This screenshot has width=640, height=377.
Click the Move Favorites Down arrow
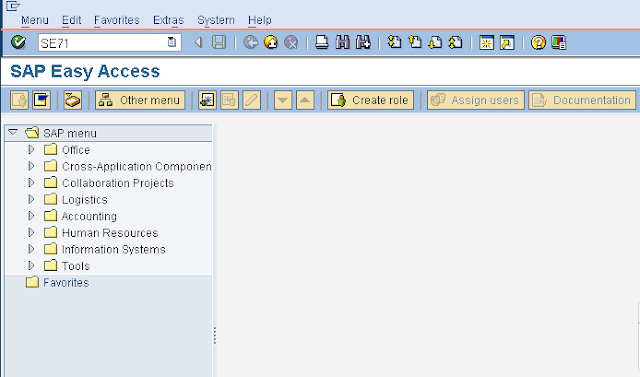tap(283, 100)
